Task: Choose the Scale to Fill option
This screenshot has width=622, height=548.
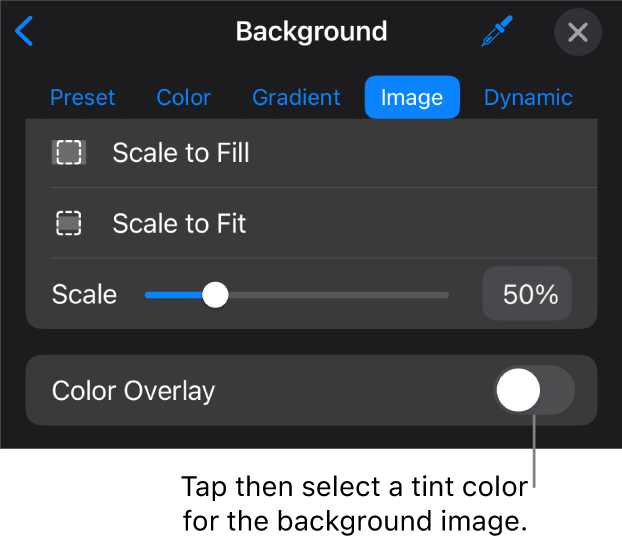Action: point(181,153)
